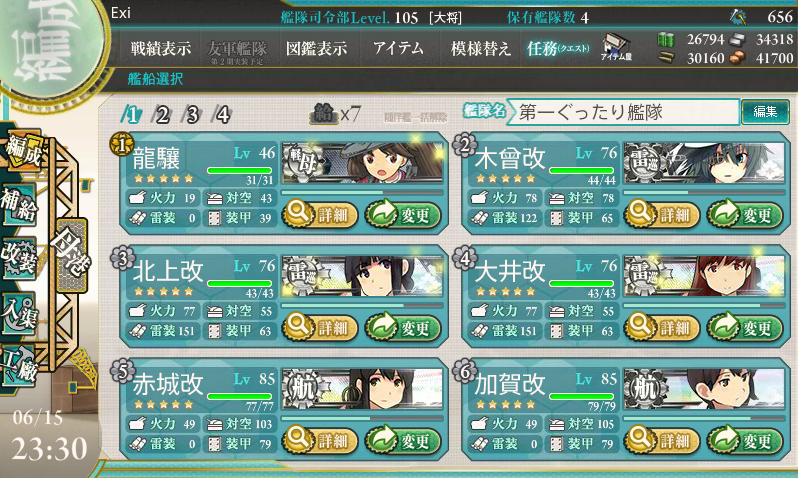Open the 改装 remodel sidebar icon
The image size is (798, 478).
pos(19,257)
